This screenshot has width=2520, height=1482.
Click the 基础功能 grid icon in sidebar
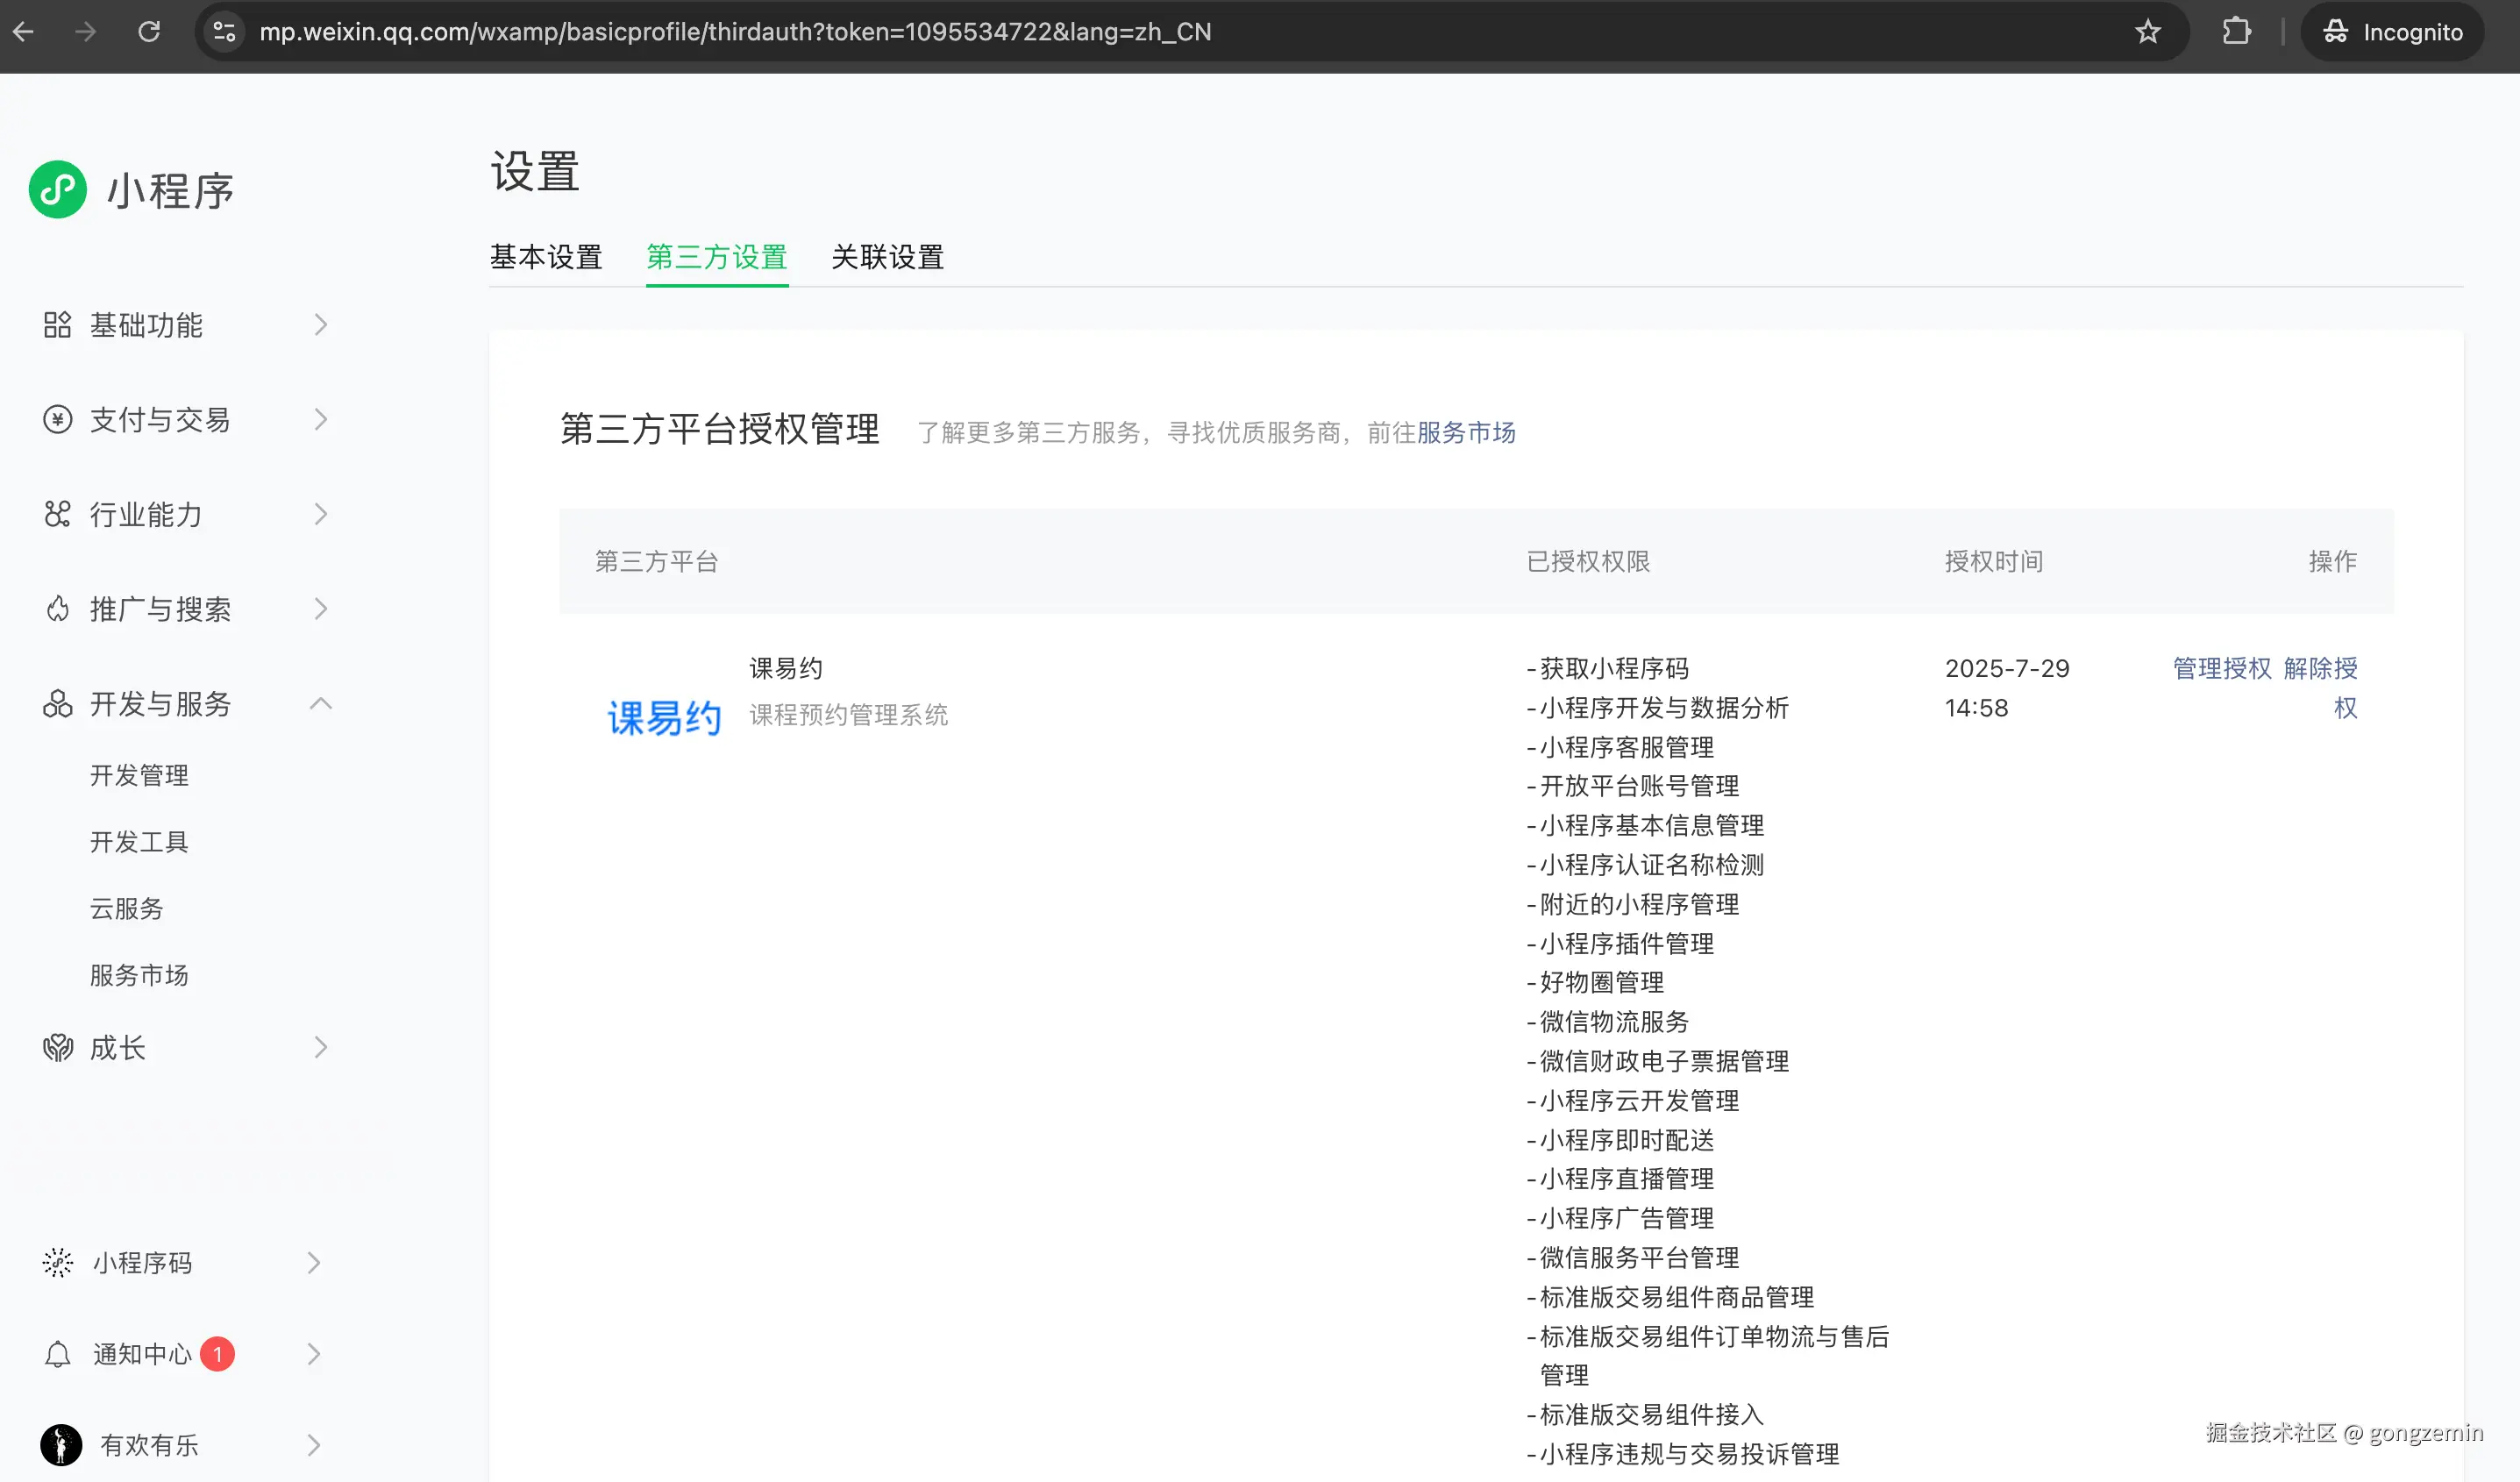[57, 325]
